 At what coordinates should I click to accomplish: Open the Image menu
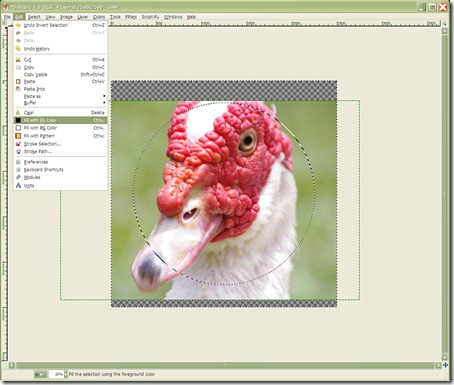click(66, 17)
